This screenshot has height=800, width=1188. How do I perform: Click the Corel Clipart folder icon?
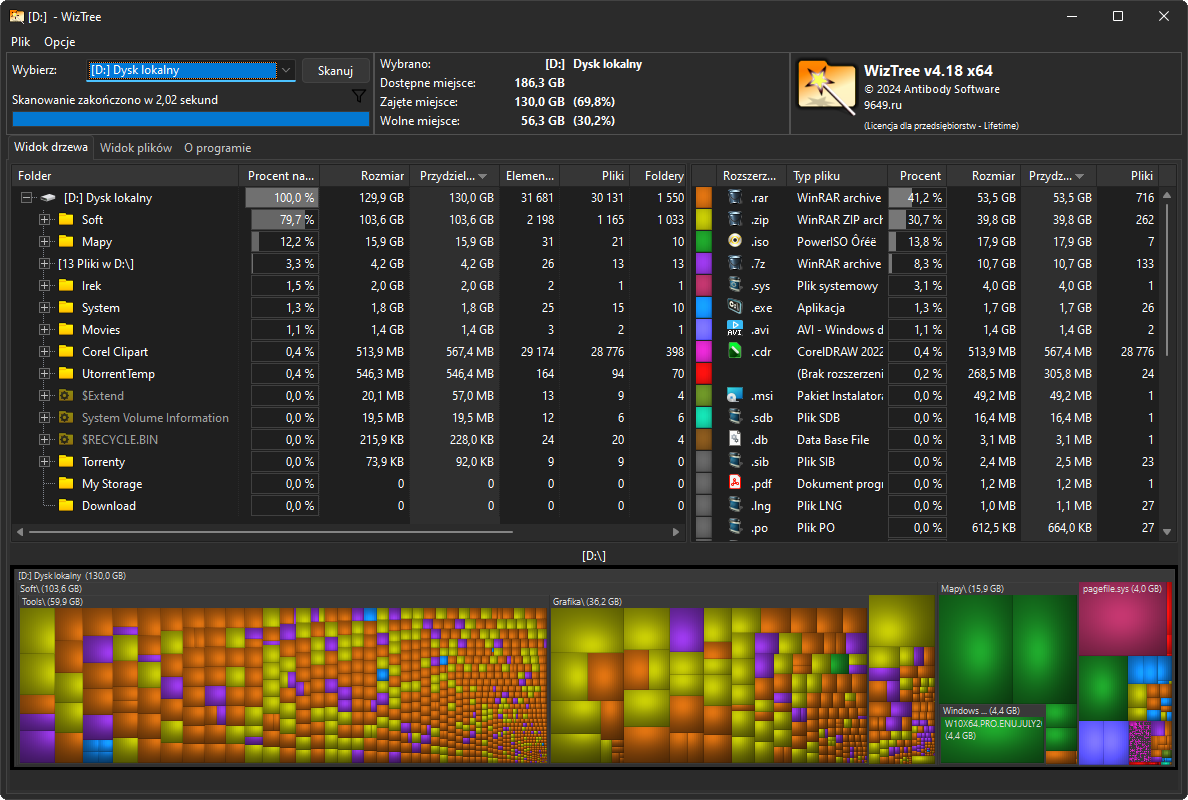pos(67,352)
